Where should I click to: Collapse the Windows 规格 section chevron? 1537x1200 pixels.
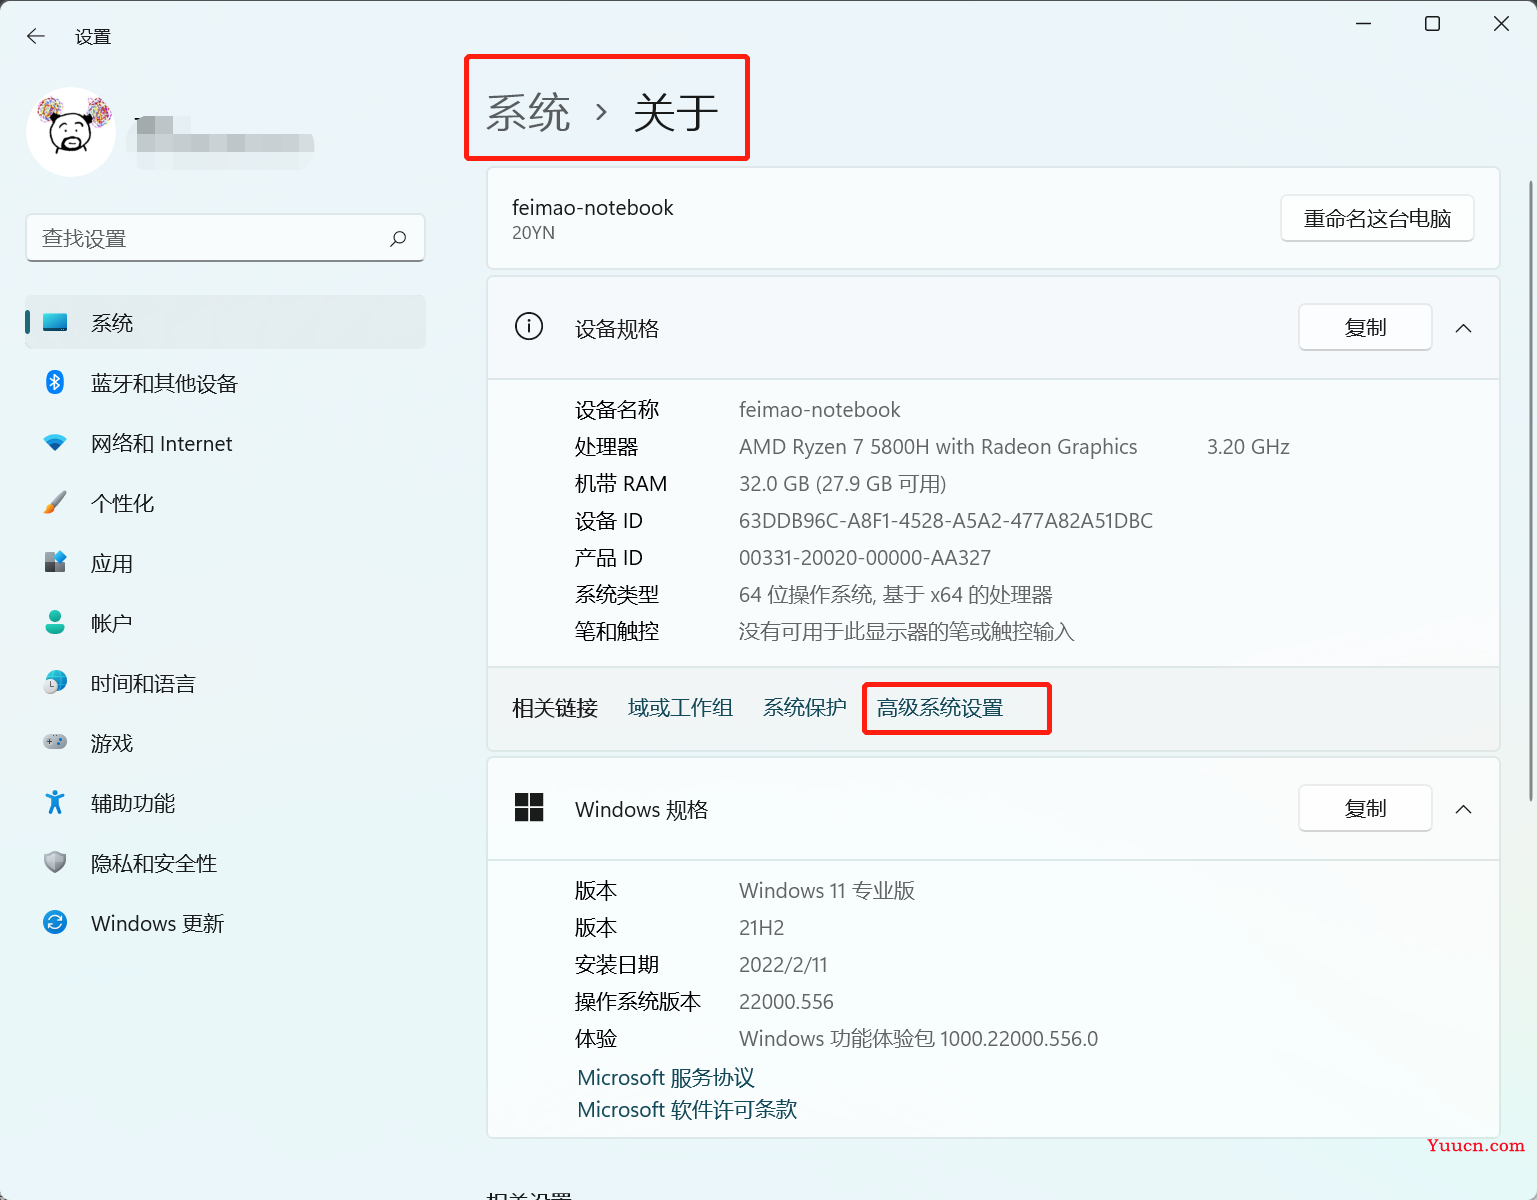click(x=1463, y=809)
